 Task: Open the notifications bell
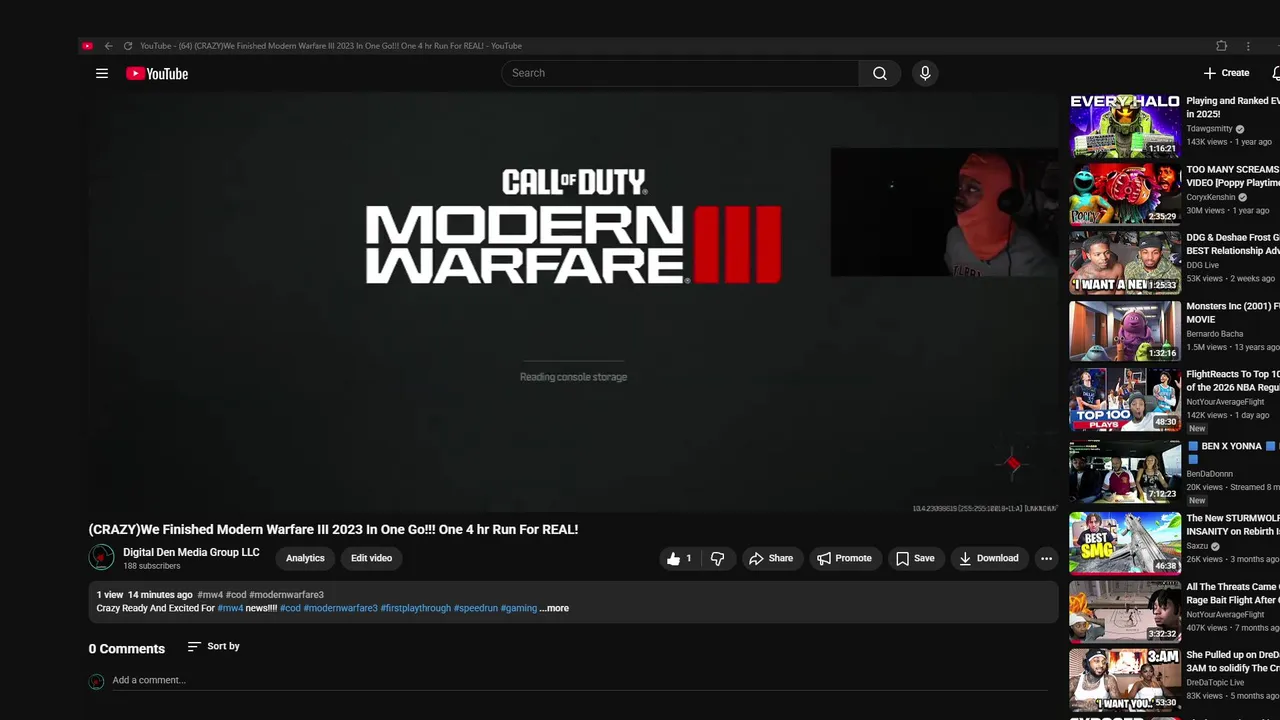point(1276,73)
